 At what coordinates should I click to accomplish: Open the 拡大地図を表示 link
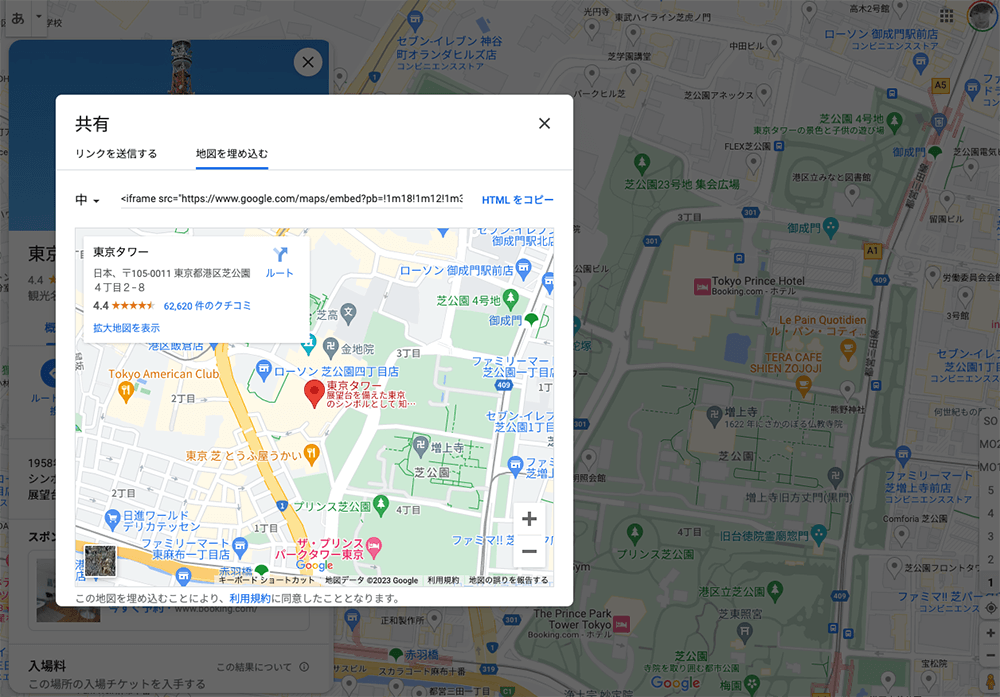point(126,328)
